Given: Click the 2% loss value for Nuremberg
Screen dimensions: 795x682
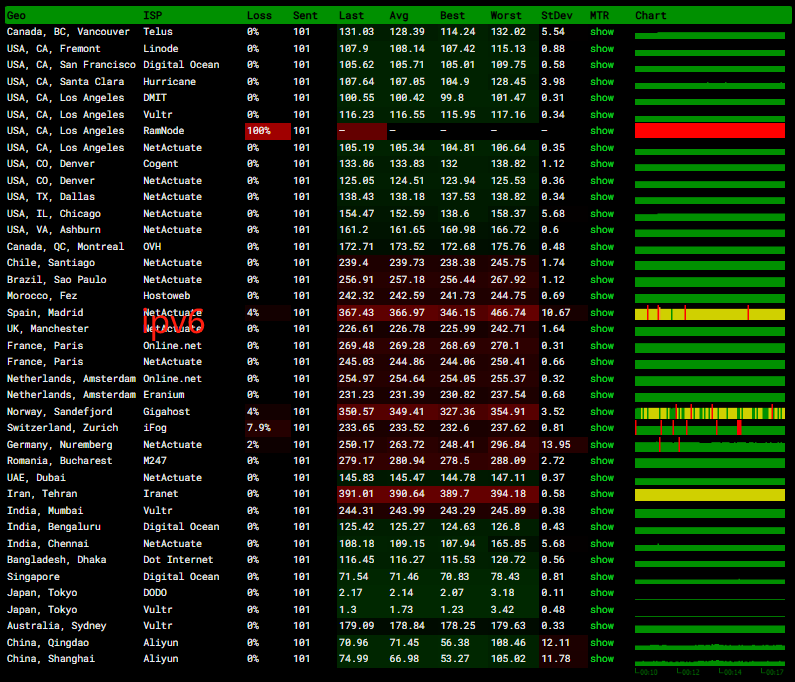Looking at the screenshot, I should pyautogui.click(x=252, y=445).
